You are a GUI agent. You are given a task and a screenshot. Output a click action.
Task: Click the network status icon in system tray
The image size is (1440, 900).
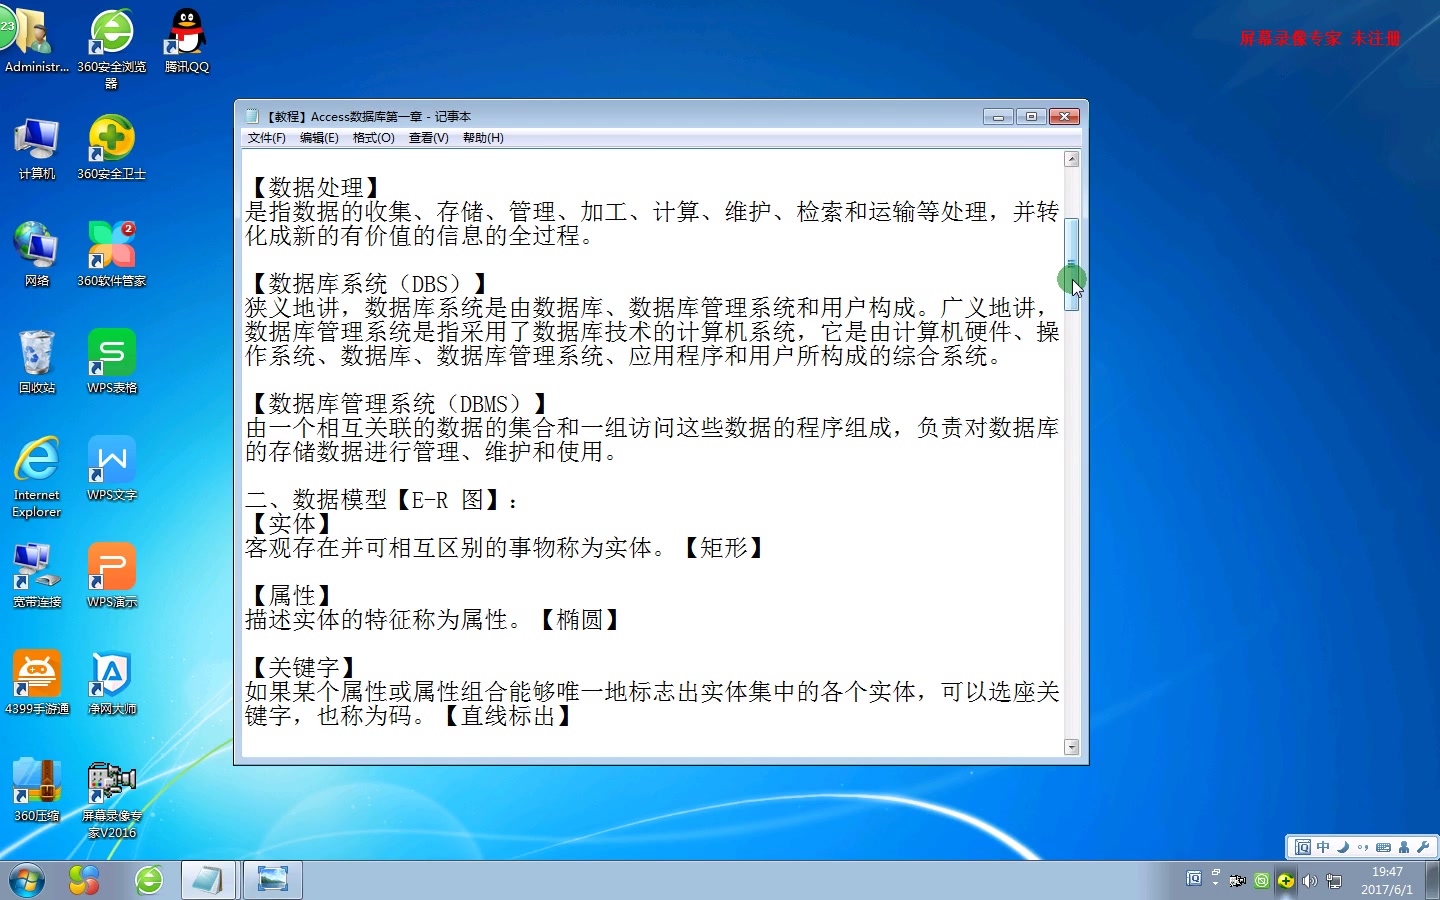pyautogui.click(x=1334, y=880)
